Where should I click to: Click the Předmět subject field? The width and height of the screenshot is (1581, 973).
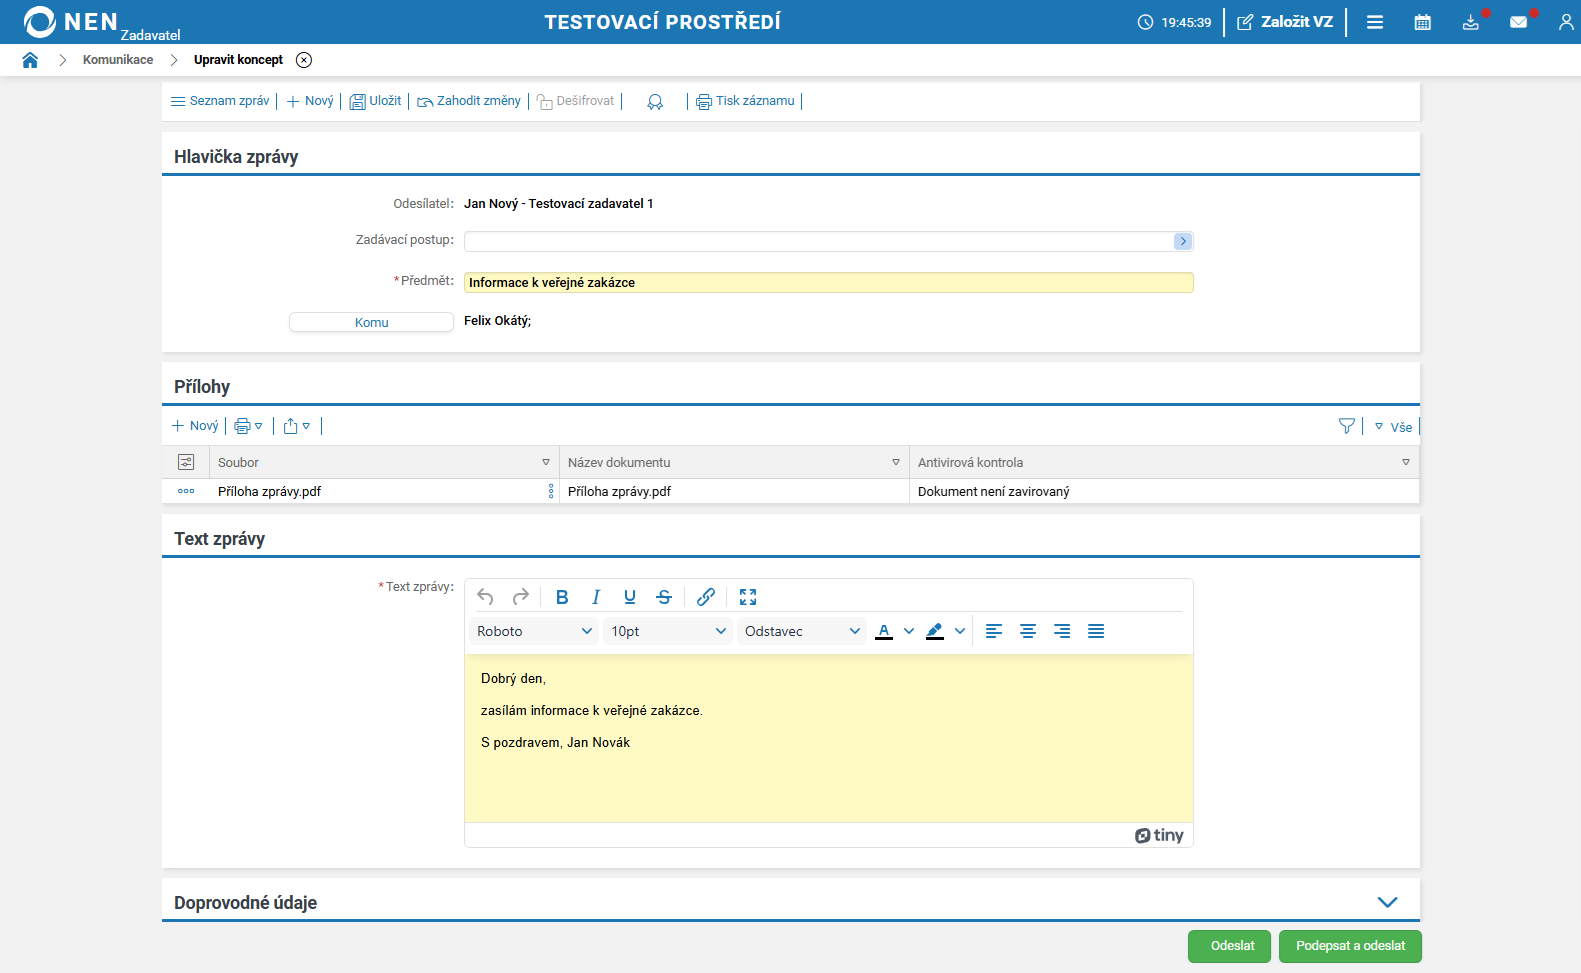(828, 283)
